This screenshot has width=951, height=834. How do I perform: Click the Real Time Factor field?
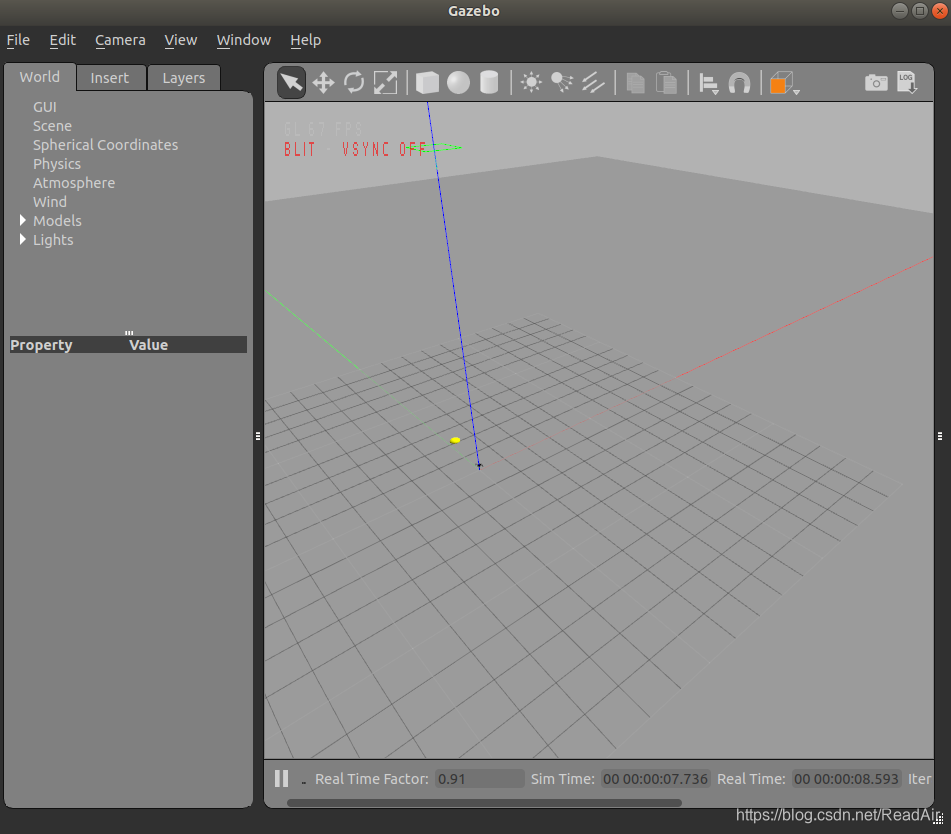pos(480,778)
